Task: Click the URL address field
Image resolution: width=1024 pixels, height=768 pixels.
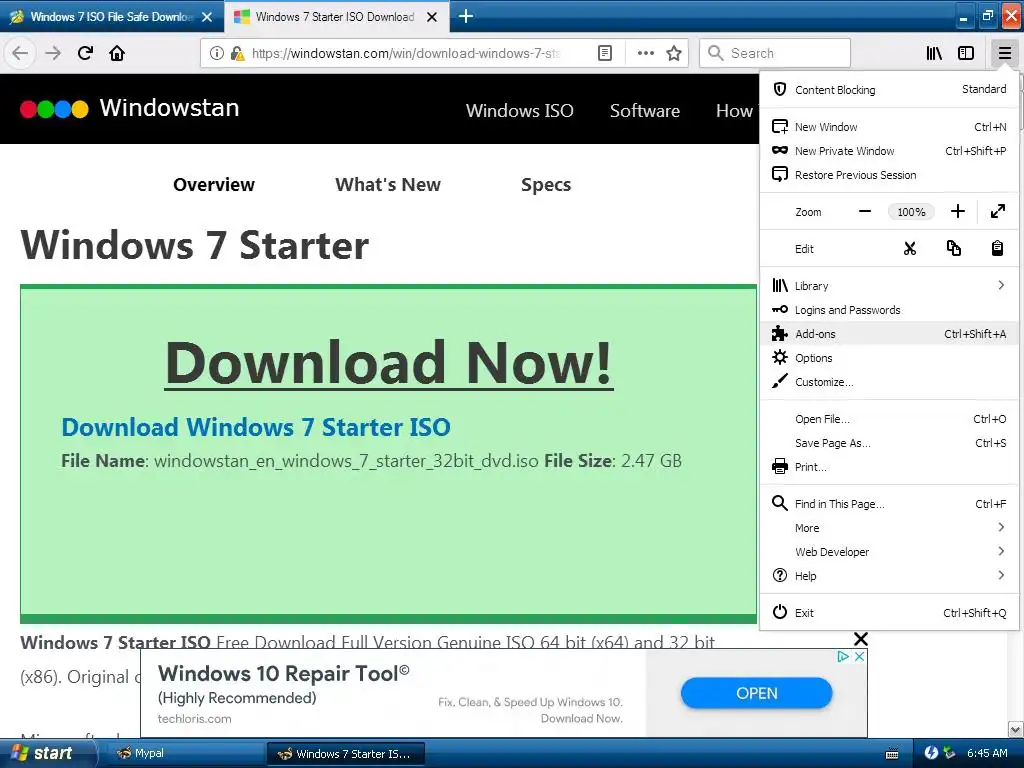Action: [x=406, y=53]
